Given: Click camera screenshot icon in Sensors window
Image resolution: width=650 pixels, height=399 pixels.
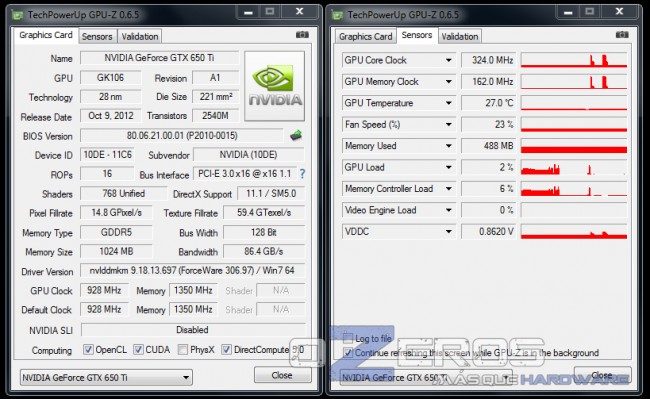Looking at the screenshot, I should (x=622, y=34).
